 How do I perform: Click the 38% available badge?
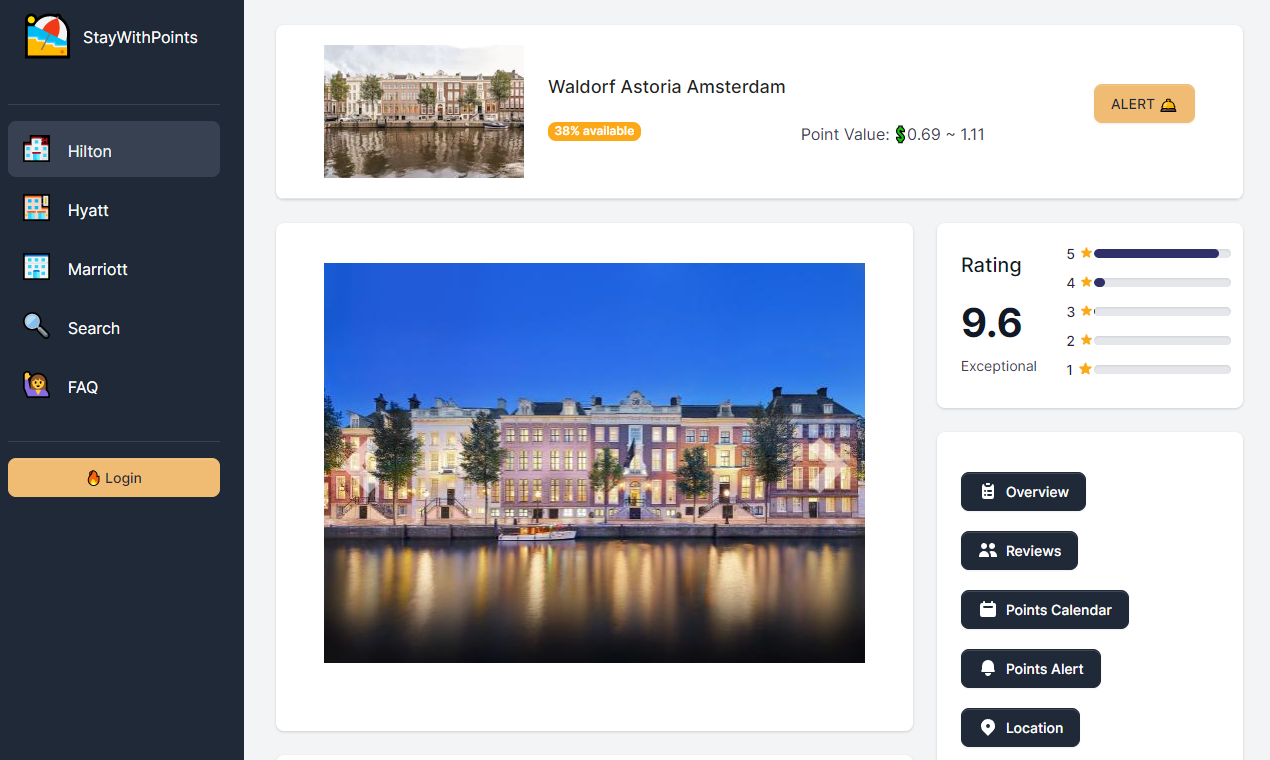coord(594,131)
